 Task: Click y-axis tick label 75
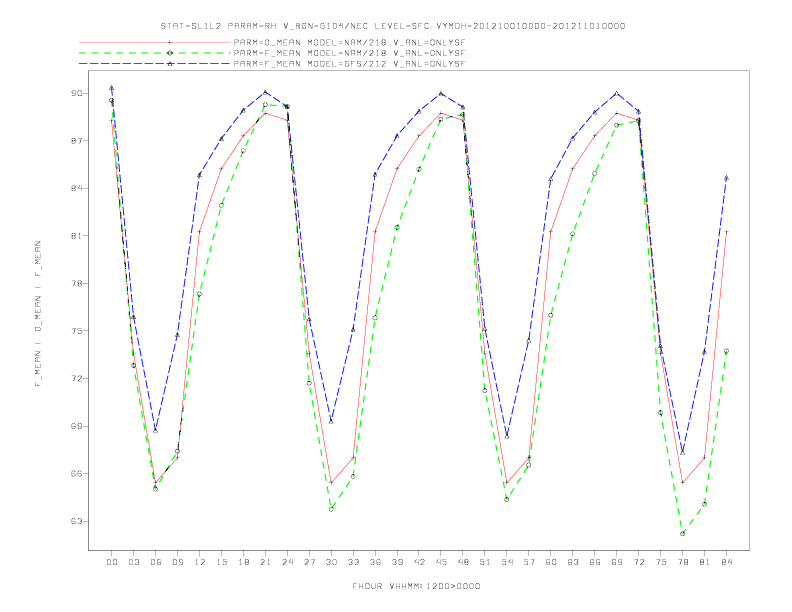[x=76, y=331]
